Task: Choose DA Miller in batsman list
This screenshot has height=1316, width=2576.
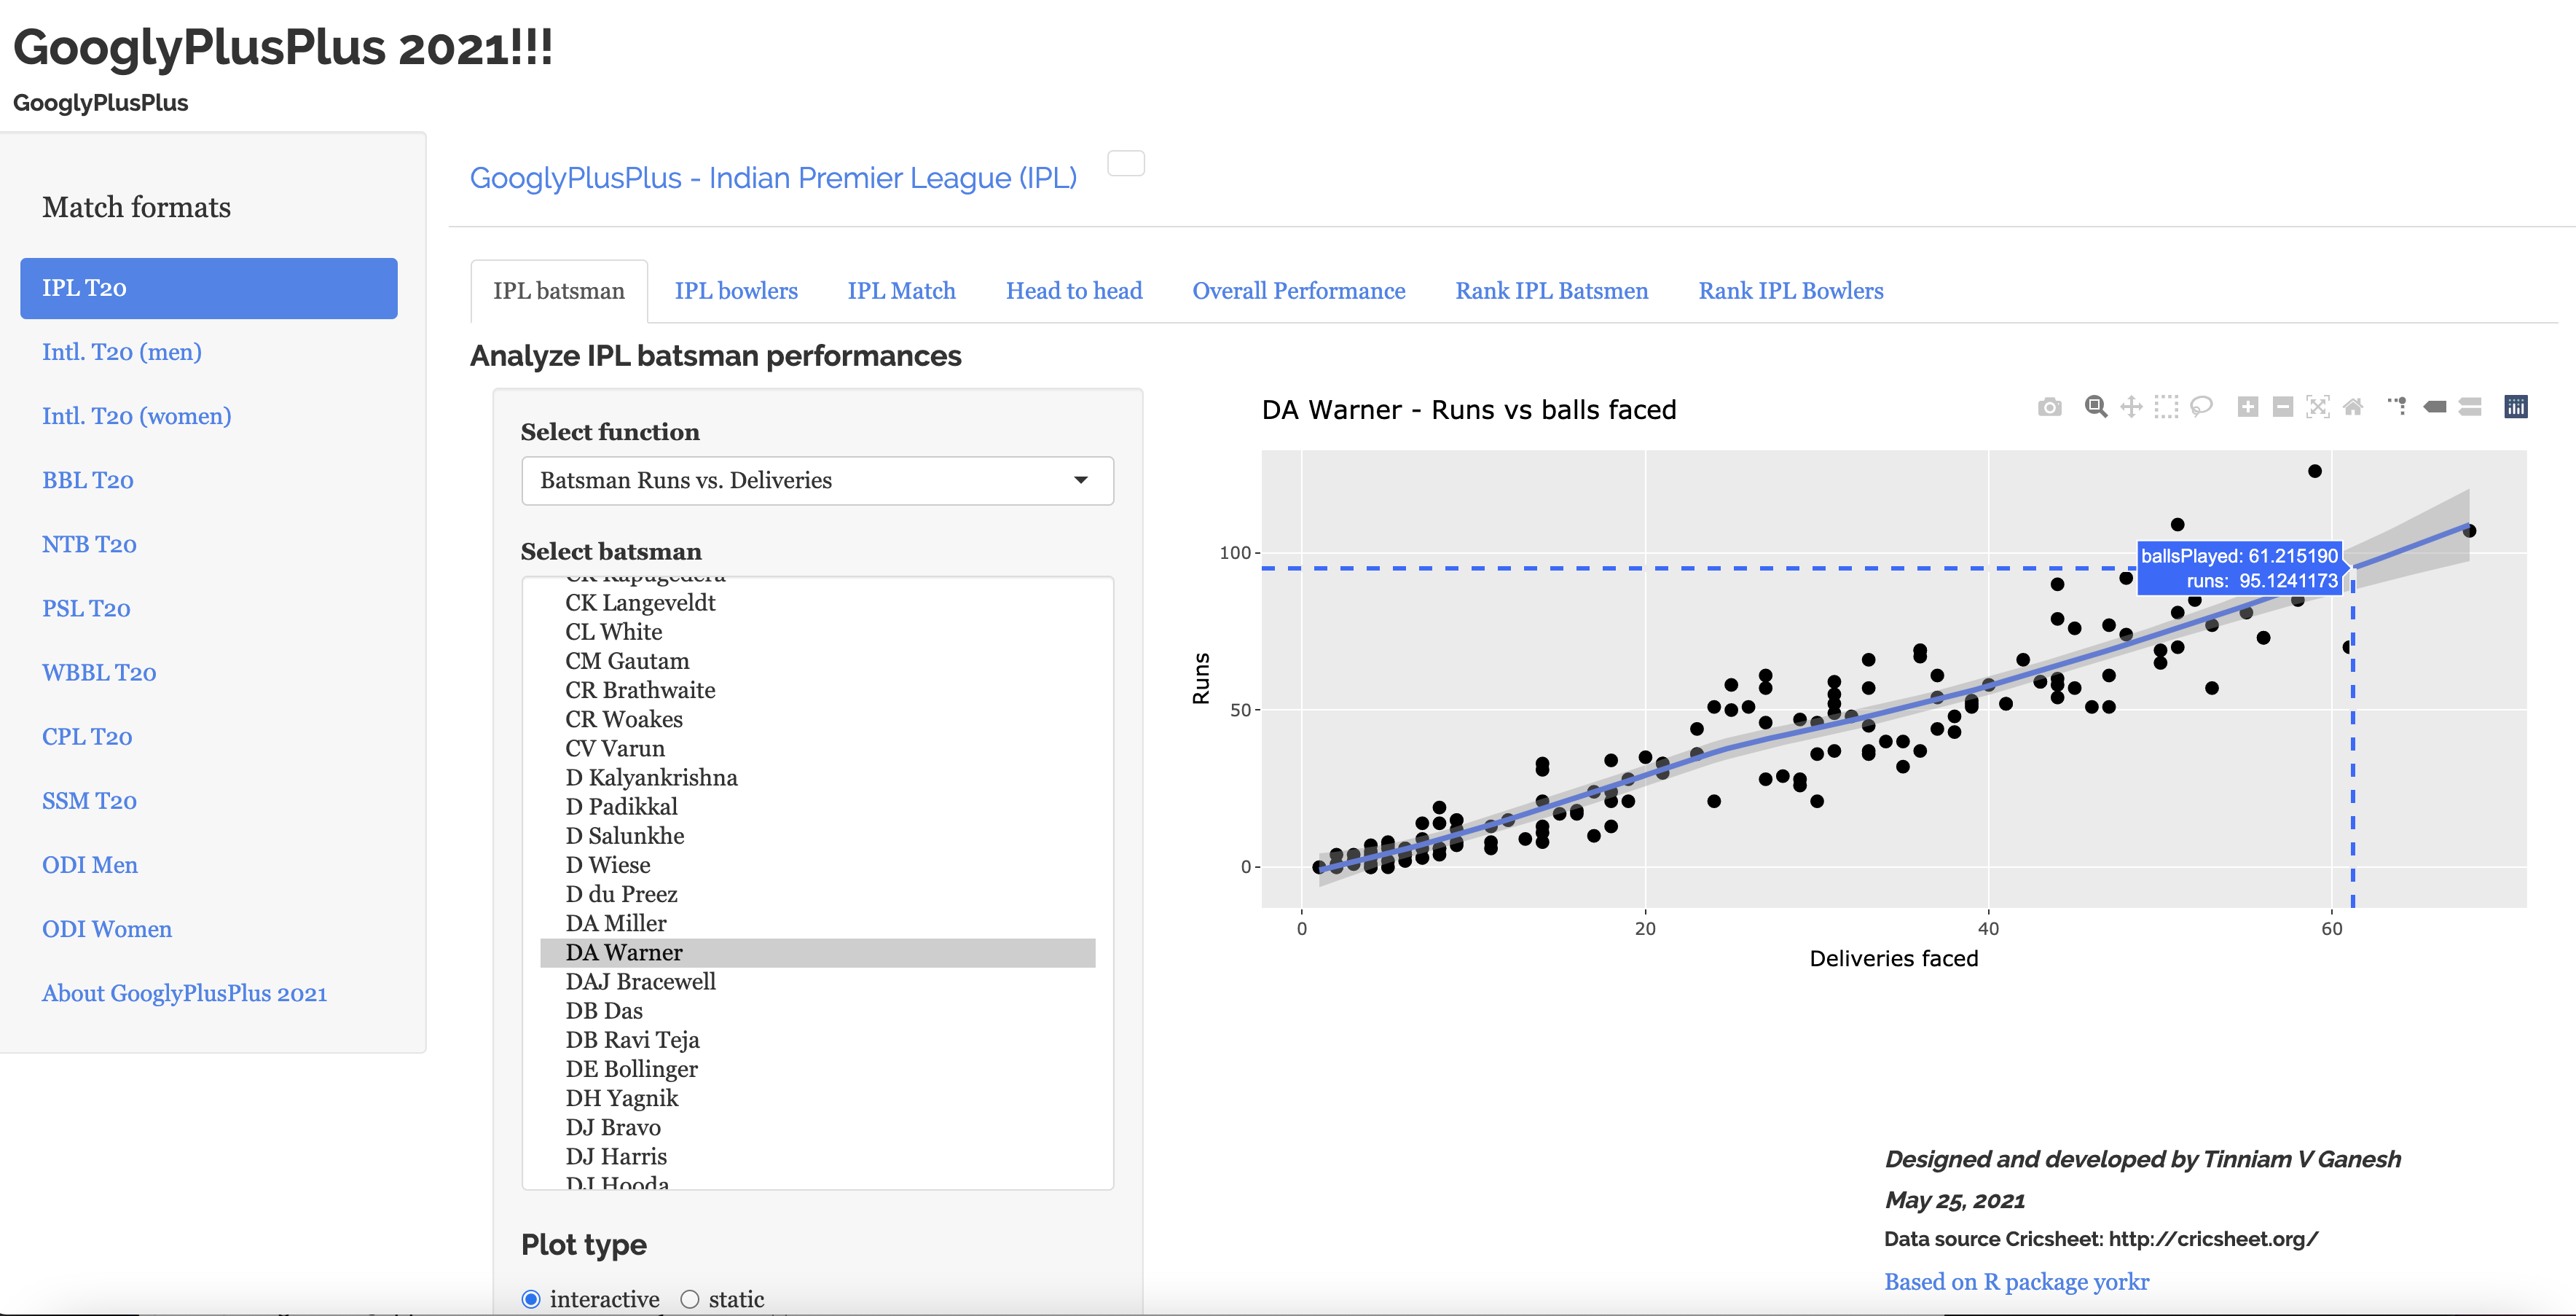Action: pyautogui.click(x=616, y=923)
